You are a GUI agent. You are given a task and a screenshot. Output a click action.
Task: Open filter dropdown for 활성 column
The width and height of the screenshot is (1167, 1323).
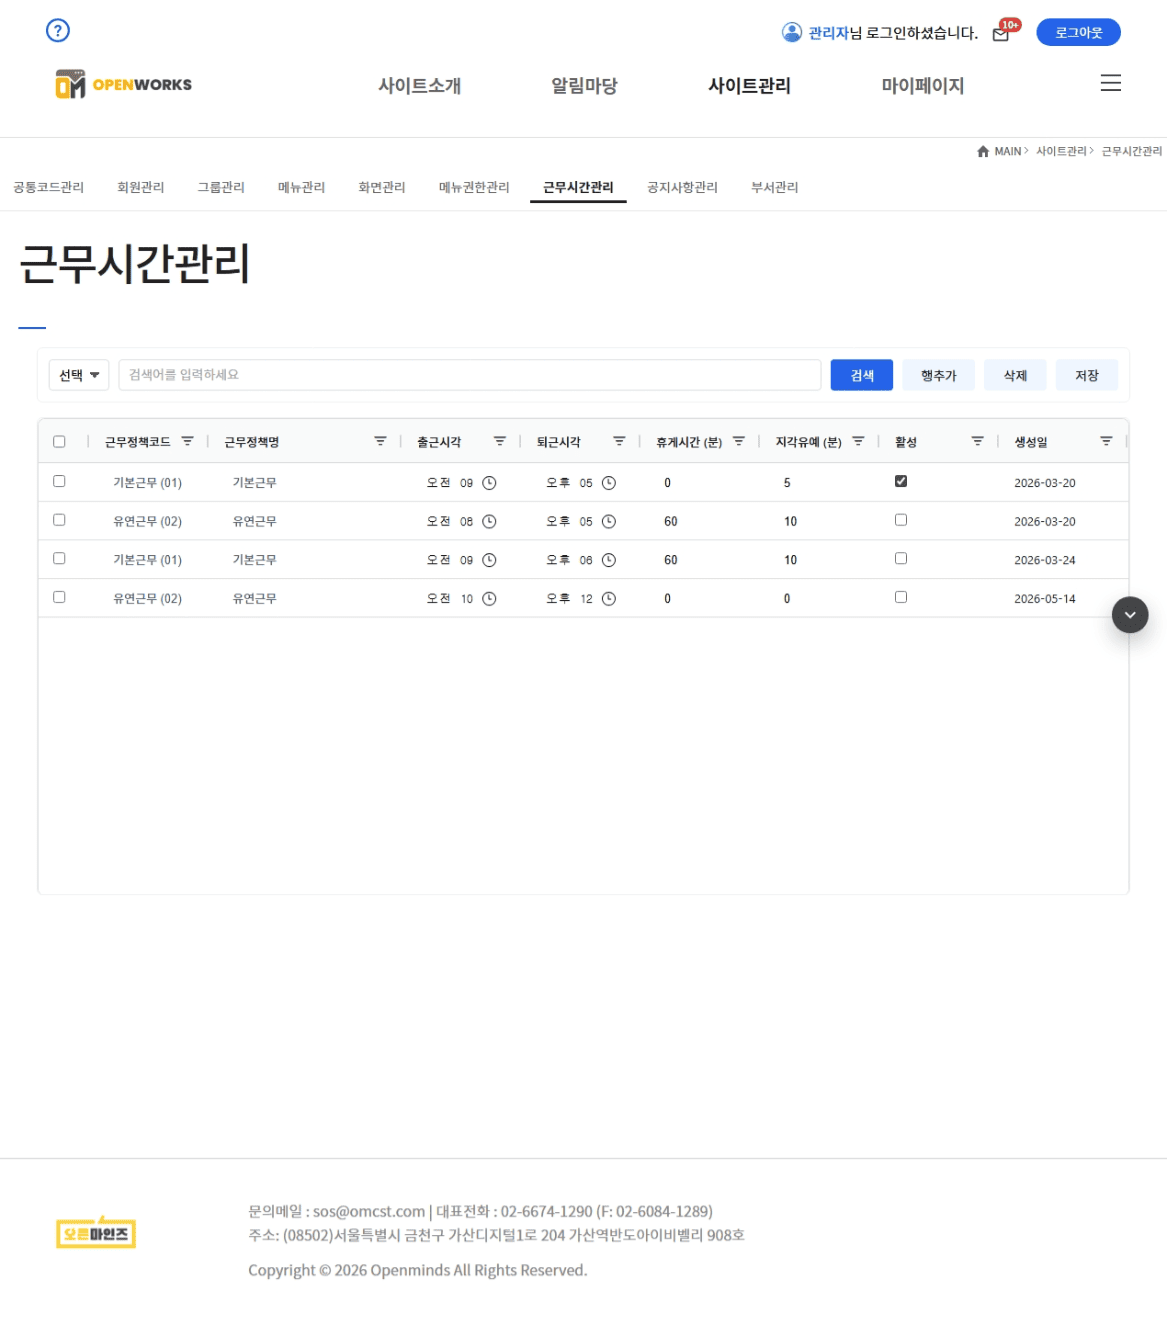coord(977,441)
